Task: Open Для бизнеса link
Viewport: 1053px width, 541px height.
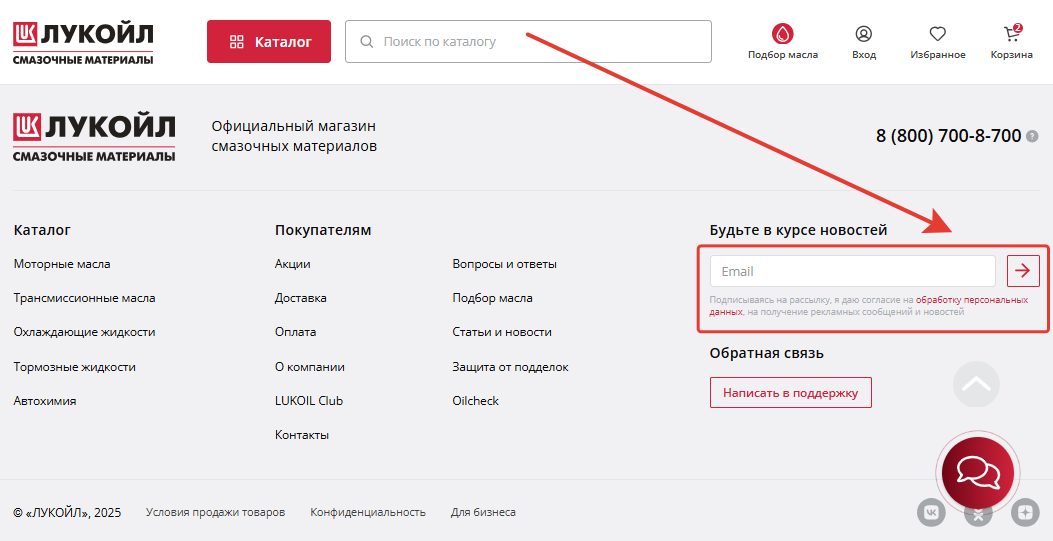Action: (x=483, y=512)
